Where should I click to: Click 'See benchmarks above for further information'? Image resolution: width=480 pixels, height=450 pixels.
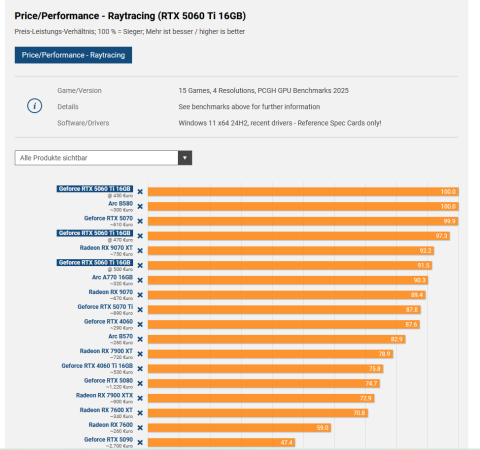click(x=249, y=107)
